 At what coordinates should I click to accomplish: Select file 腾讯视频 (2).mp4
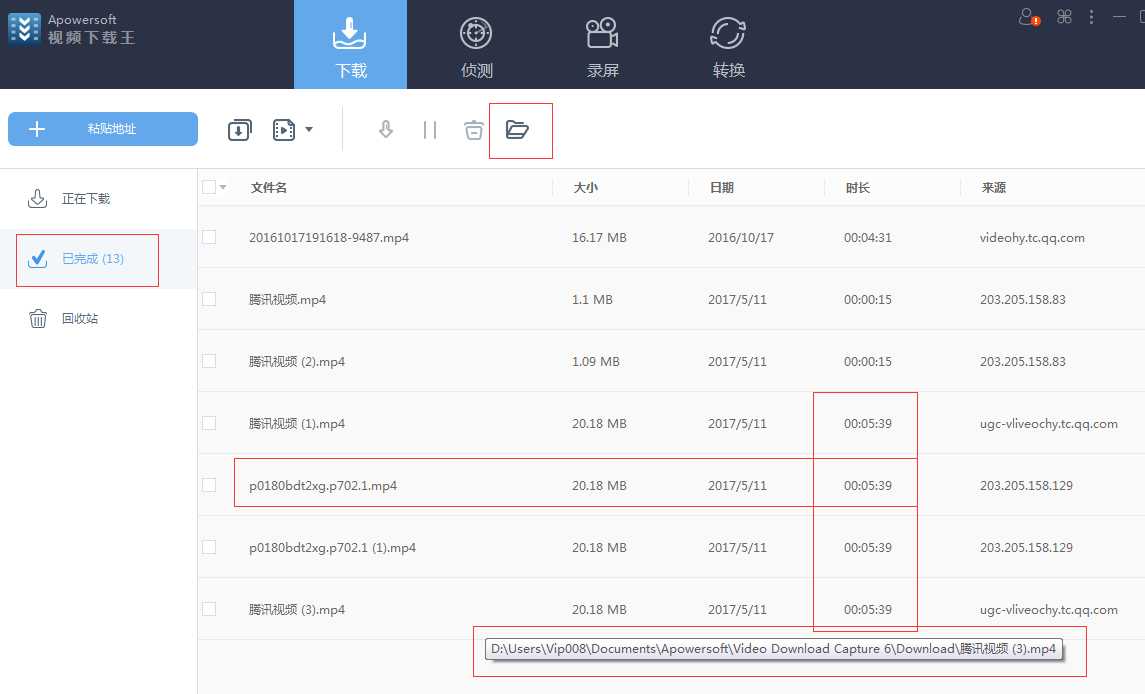tap(296, 362)
